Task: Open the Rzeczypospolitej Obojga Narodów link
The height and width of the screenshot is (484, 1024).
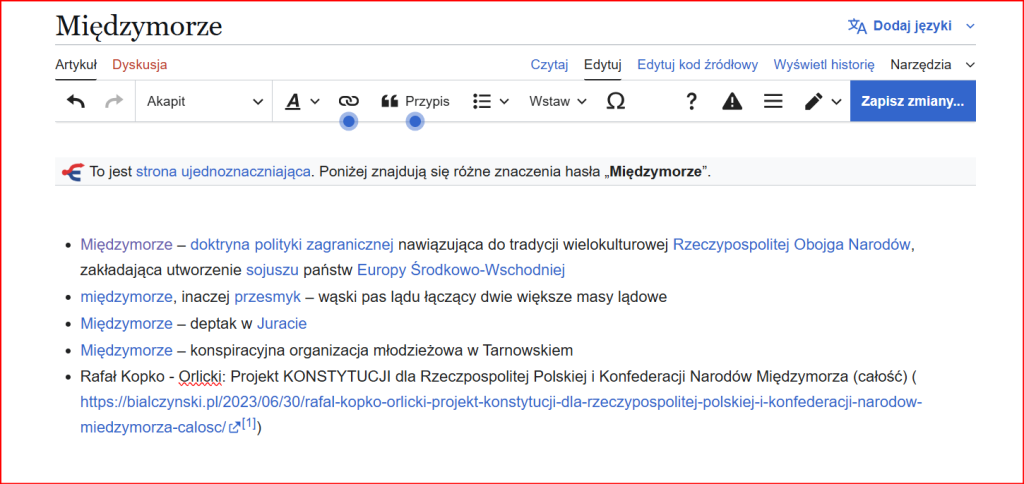Action: pos(793,244)
